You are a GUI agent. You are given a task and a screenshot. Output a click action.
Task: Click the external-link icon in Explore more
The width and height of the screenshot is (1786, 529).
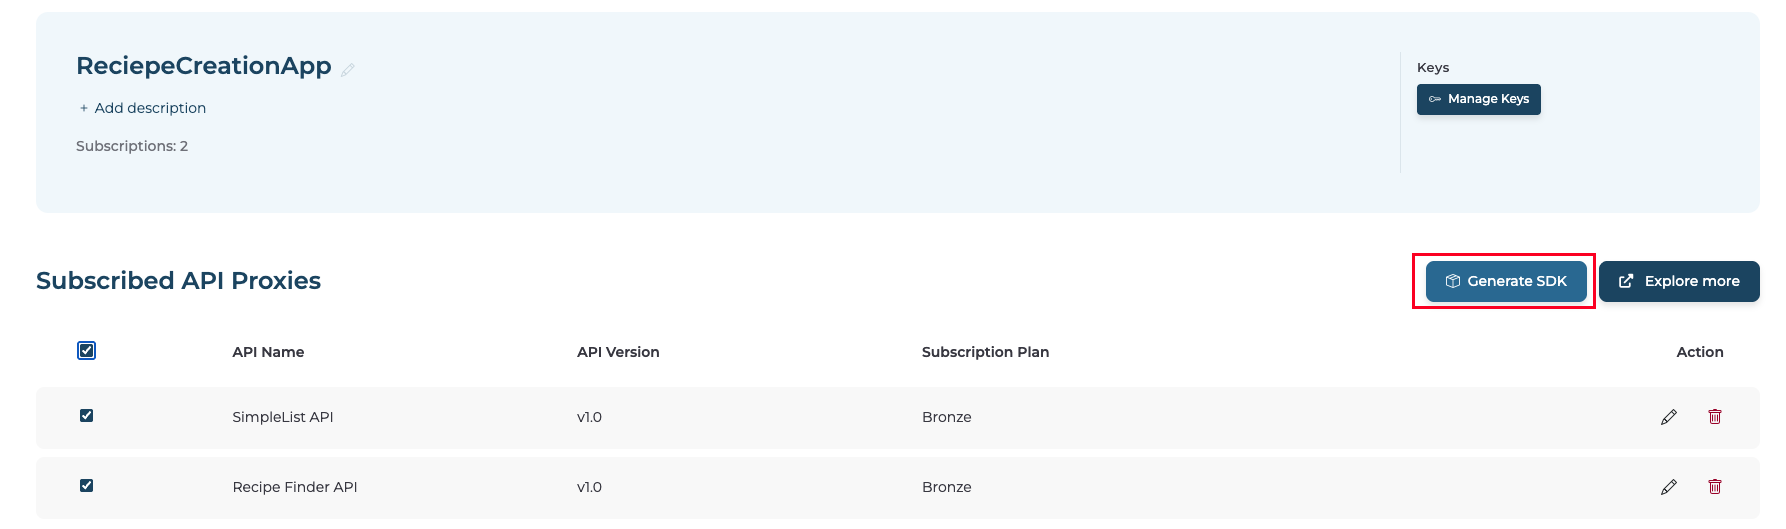pyautogui.click(x=1626, y=281)
